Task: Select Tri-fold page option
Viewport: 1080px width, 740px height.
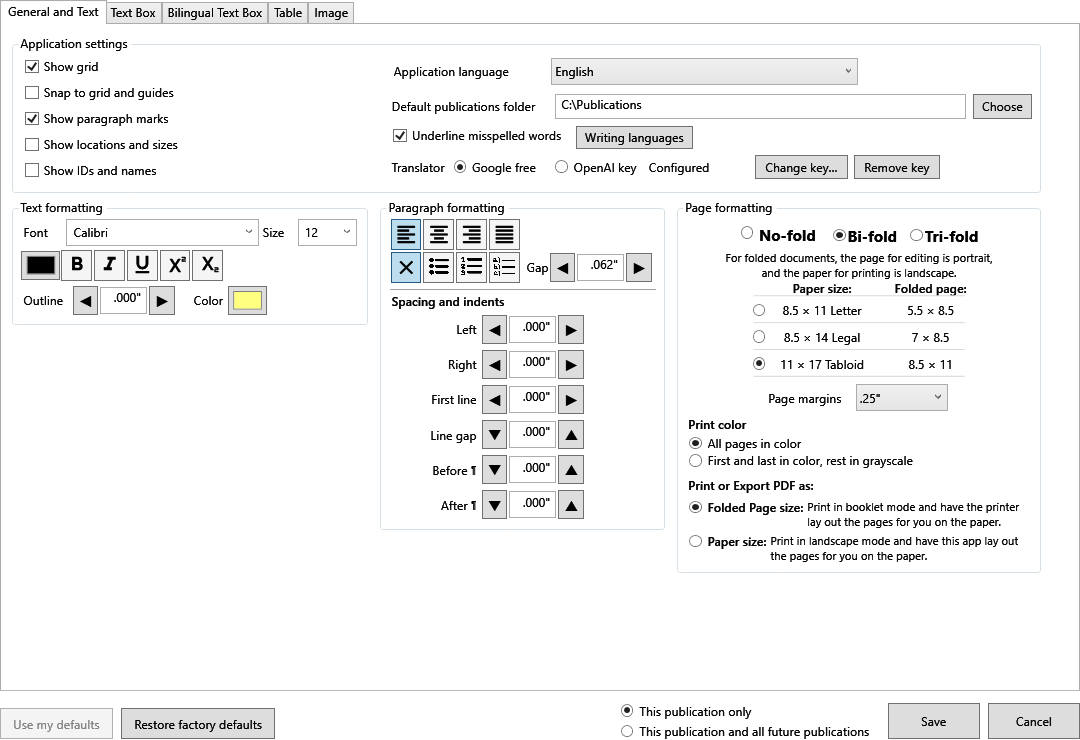Action: coord(917,235)
